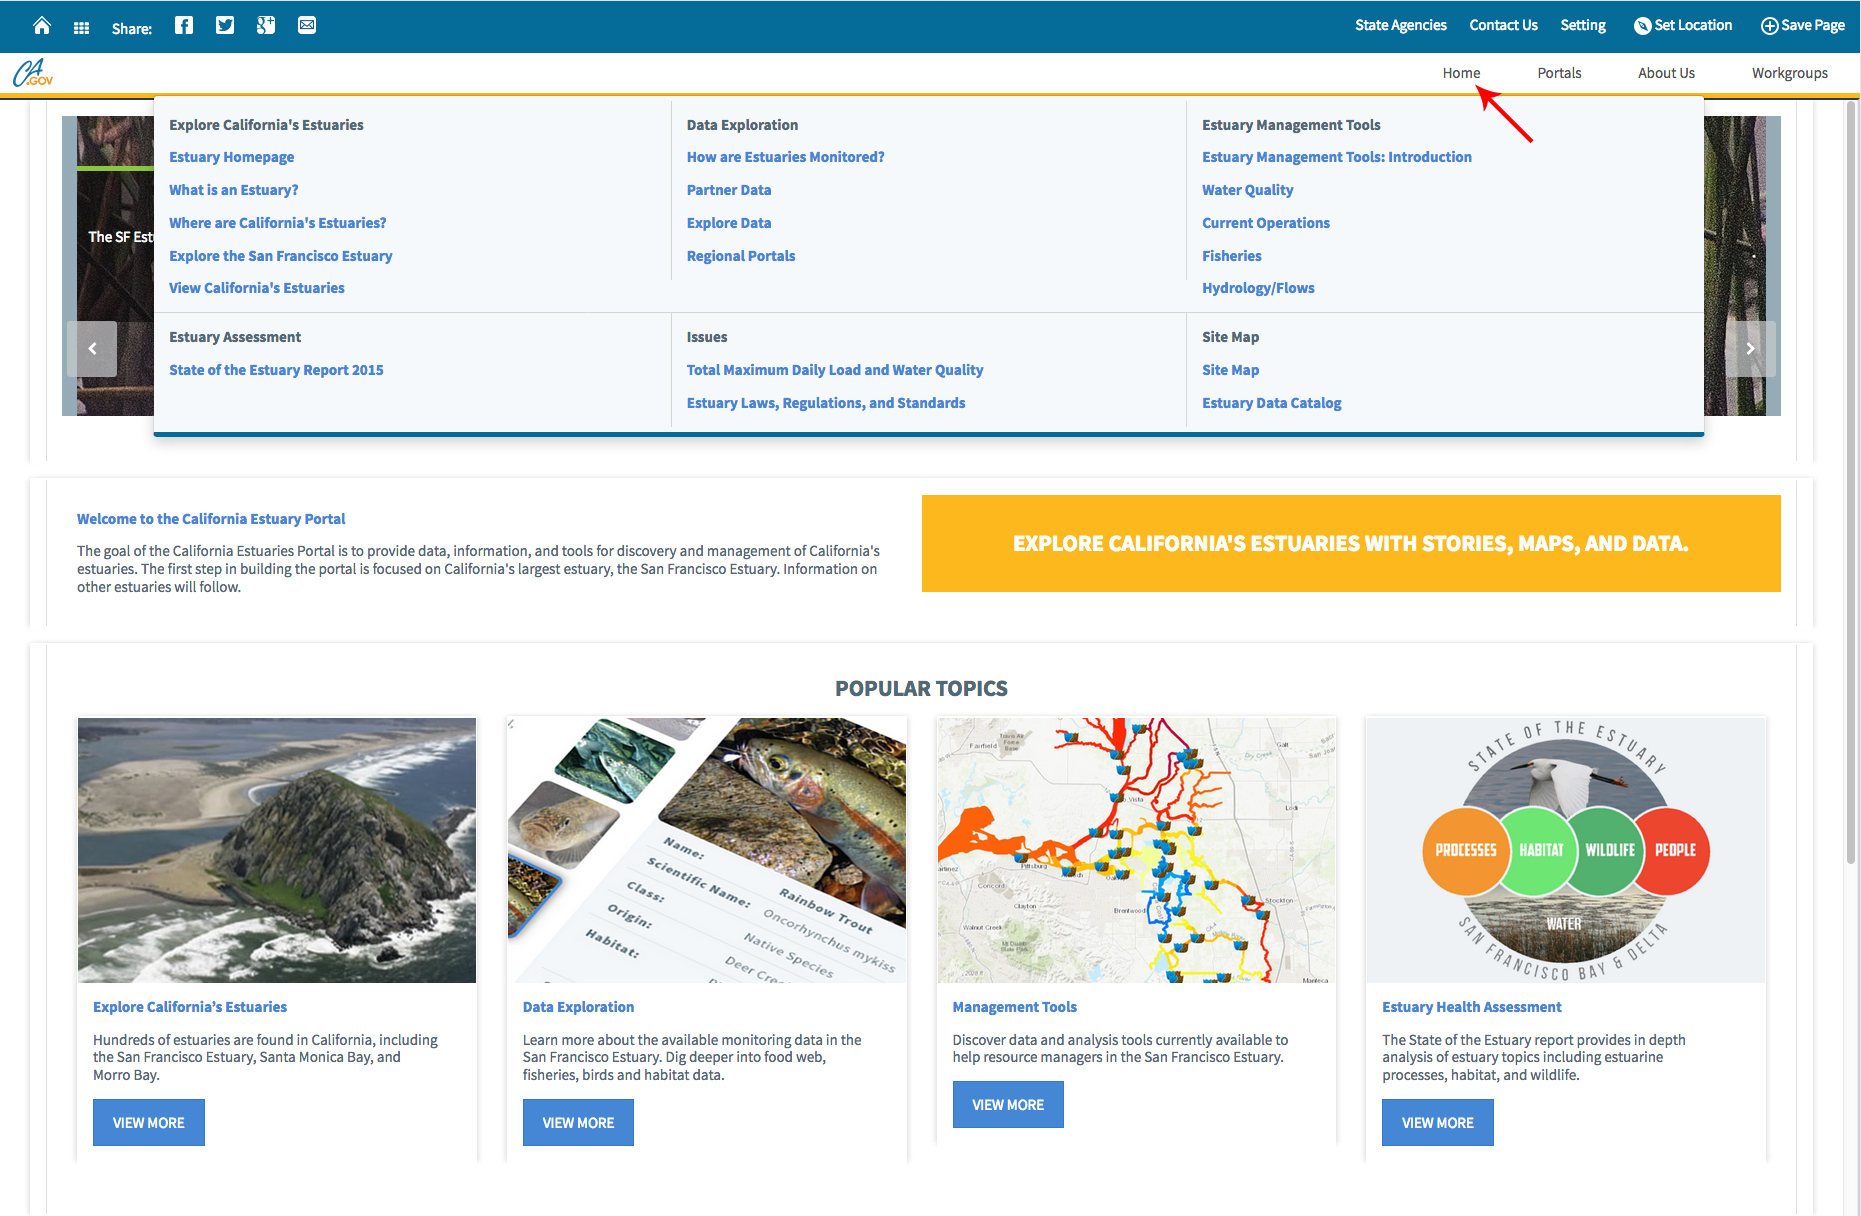The height and width of the screenshot is (1216, 1861).
Task: Share page on Facebook
Action: click(x=184, y=25)
